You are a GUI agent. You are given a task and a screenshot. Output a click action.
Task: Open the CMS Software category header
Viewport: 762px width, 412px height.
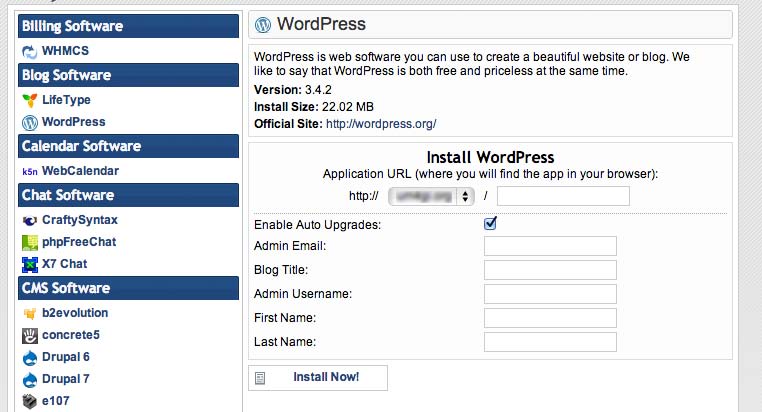pyautogui.click(x=128, y=288)
